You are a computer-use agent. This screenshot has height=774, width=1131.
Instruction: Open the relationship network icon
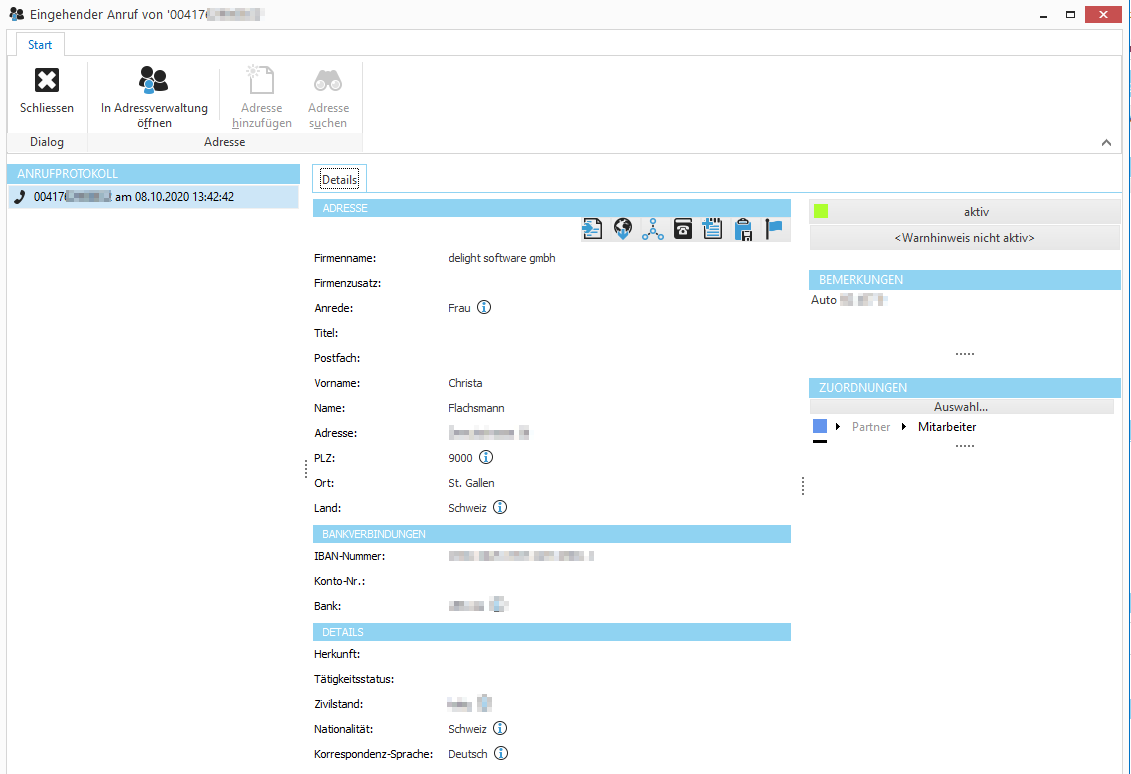[x=652, y=228]
